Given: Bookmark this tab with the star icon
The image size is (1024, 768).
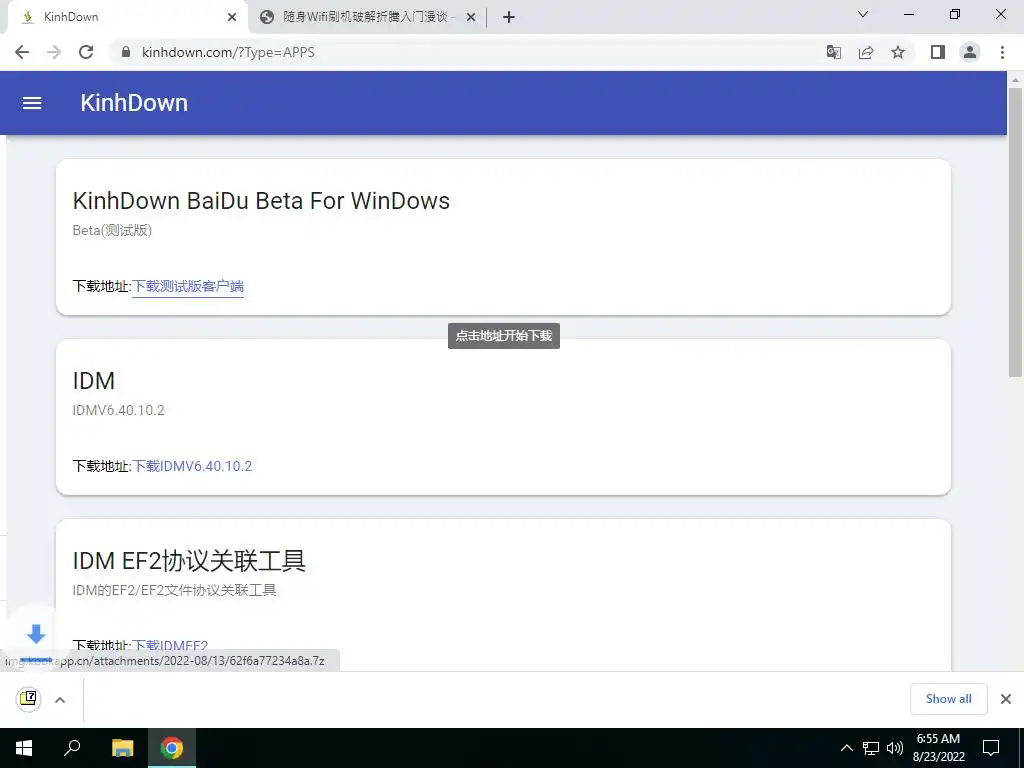Looking at the screenshot, I should 898,52.
